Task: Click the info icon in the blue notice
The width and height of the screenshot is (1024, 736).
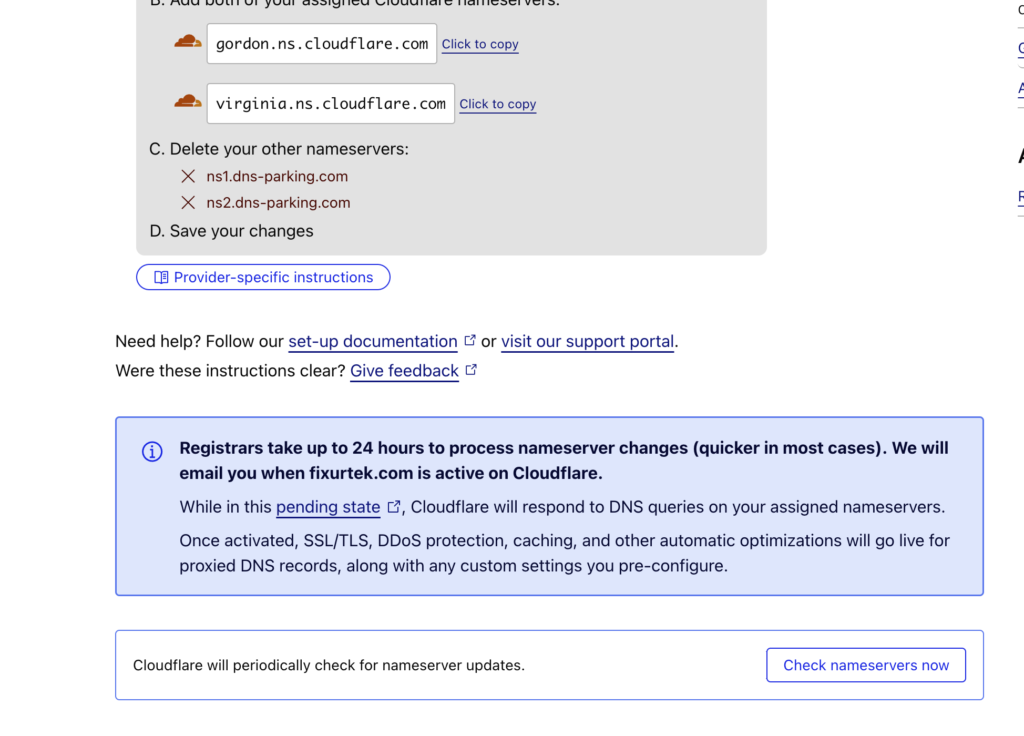Action: pyautogui.click(x=152, y=452)
